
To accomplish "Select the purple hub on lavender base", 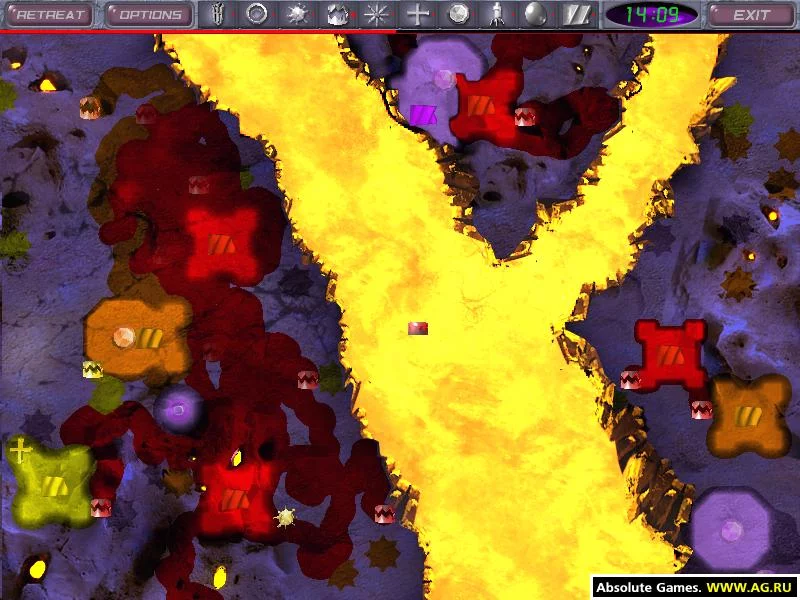I will (x=423, y=114).
